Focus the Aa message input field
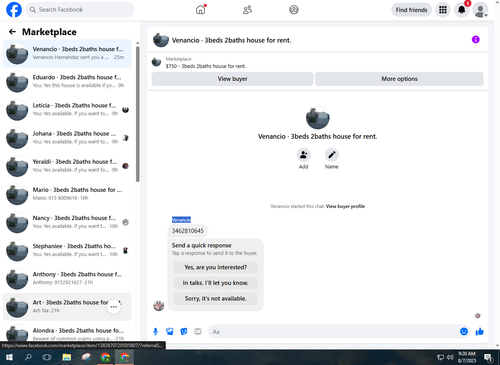500x365 pixels. click(333, 332)
